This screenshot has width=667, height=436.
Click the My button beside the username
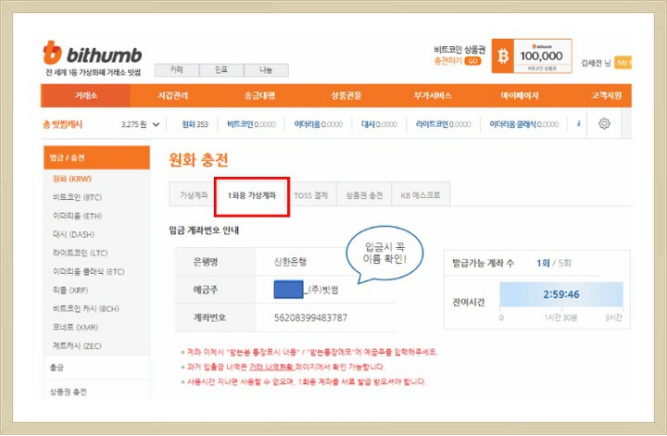point(623,63)
